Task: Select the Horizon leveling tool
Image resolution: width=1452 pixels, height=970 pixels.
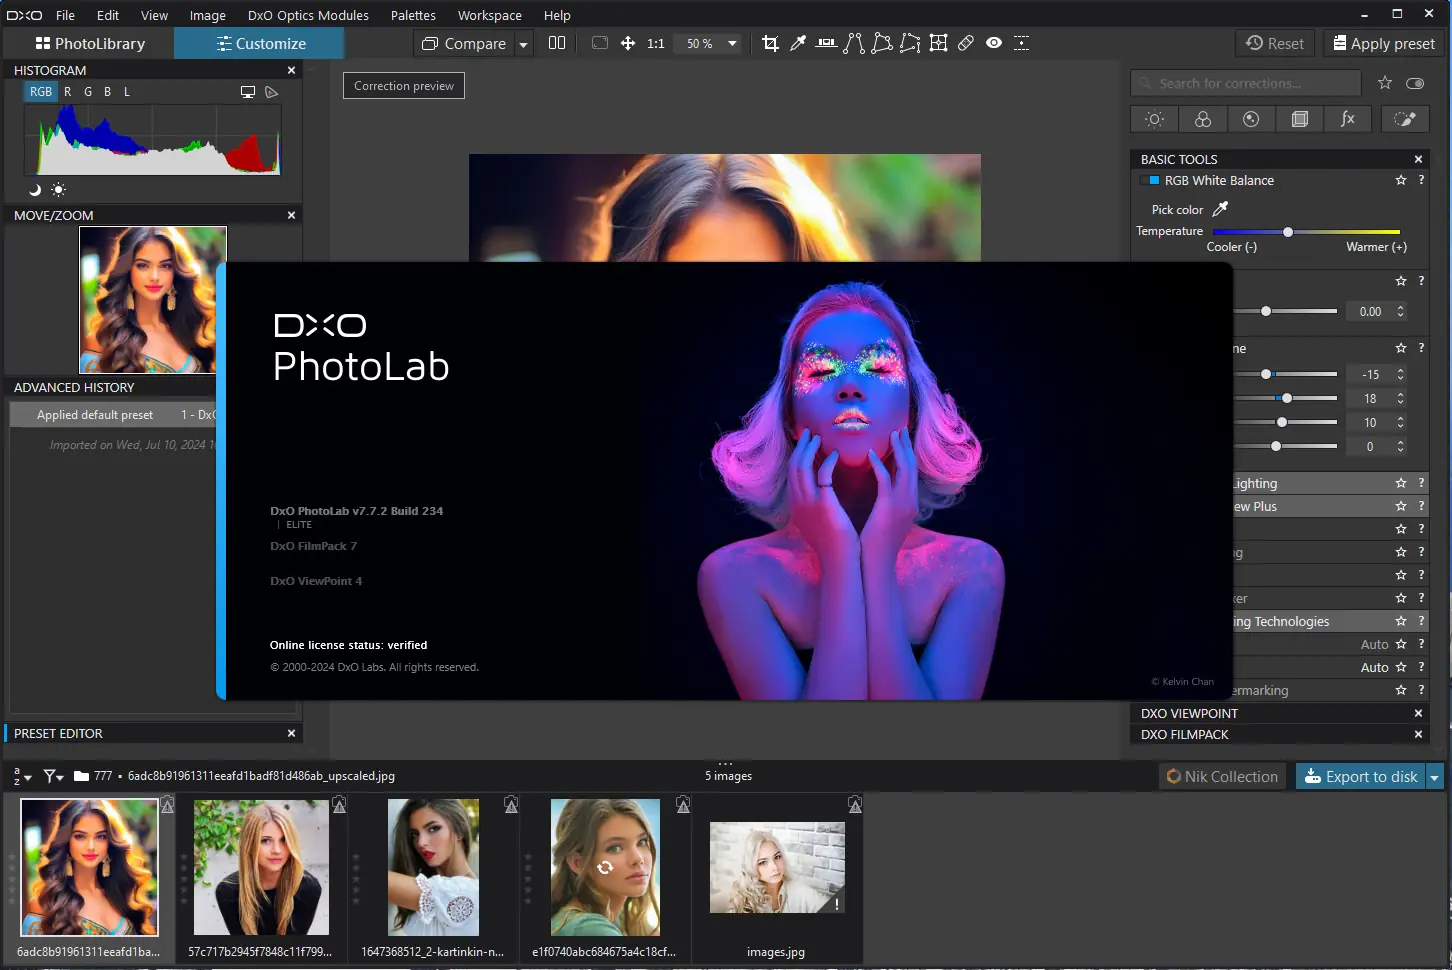Action: coord(826,43)
